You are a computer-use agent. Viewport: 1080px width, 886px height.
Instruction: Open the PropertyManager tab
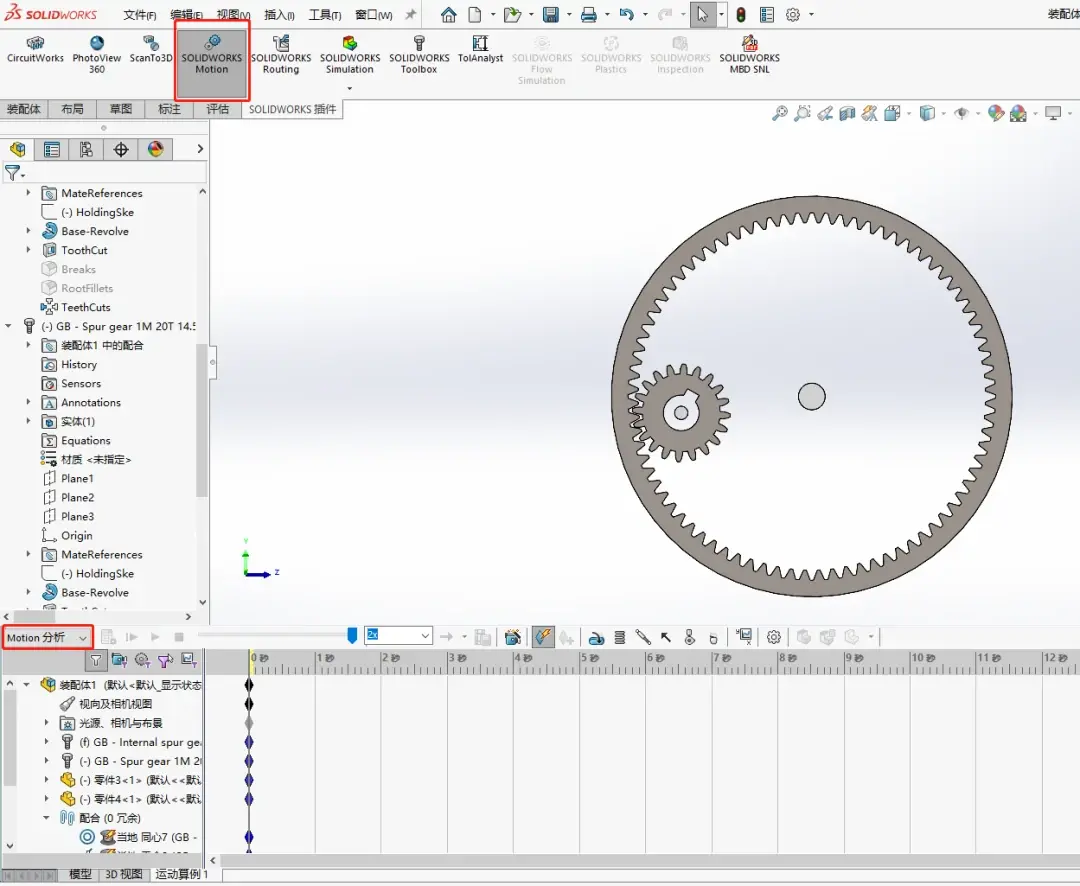pyautogui.click(x=52, y=150)
